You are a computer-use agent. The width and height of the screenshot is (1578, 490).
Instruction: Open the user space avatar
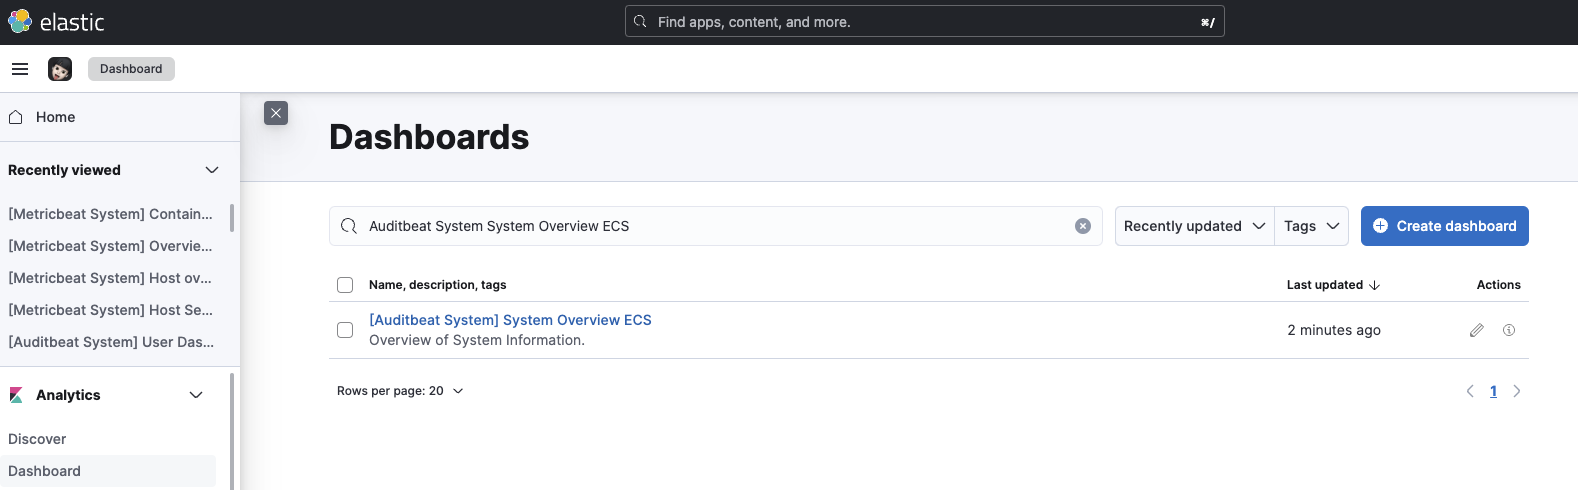tap(60, 69)
